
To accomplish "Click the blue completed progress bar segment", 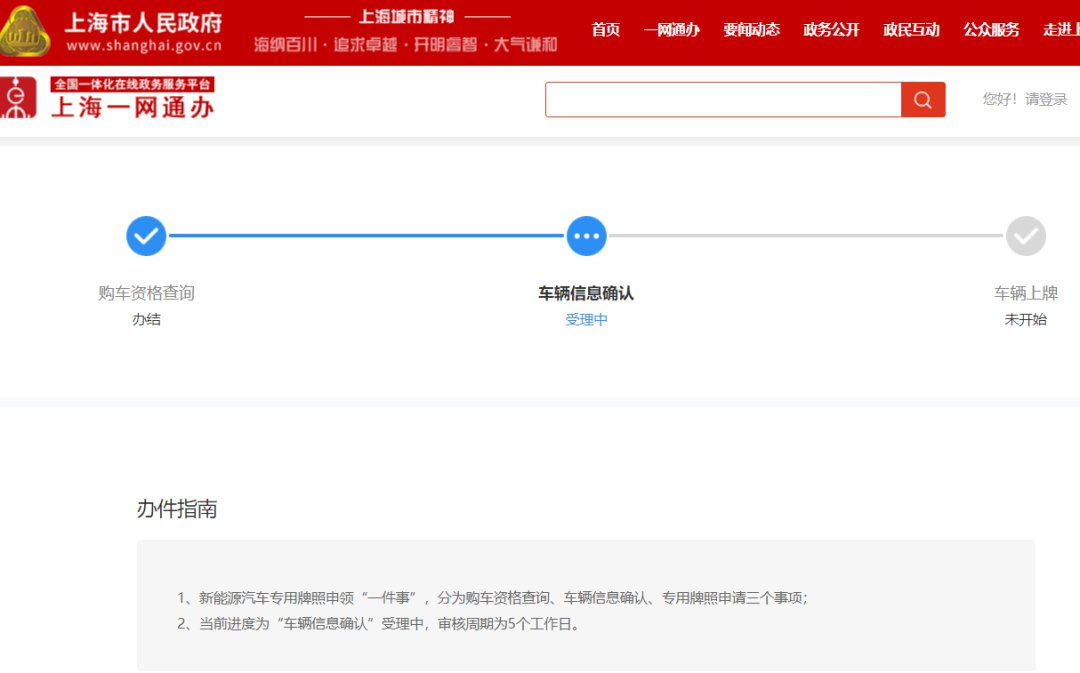I will (x=365, y=236).
